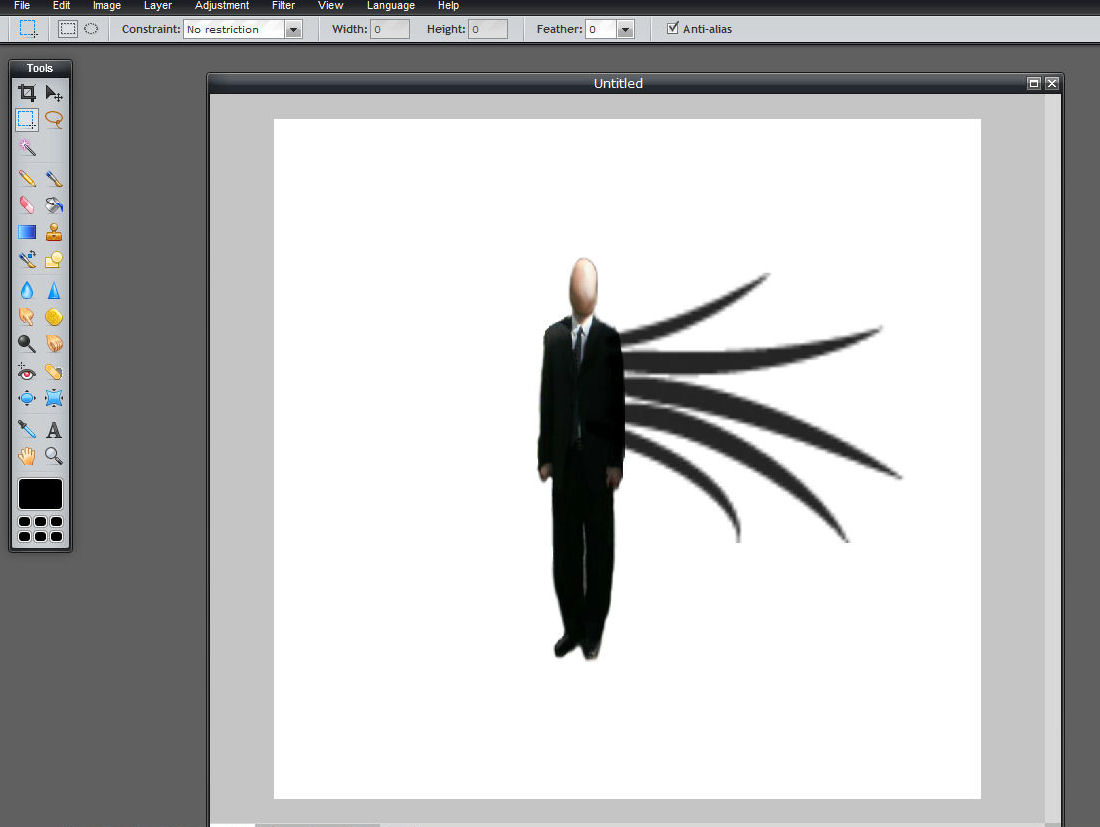1100x827 pixels.
Task: Select the Move tool
Action: (x=54, y=93)
